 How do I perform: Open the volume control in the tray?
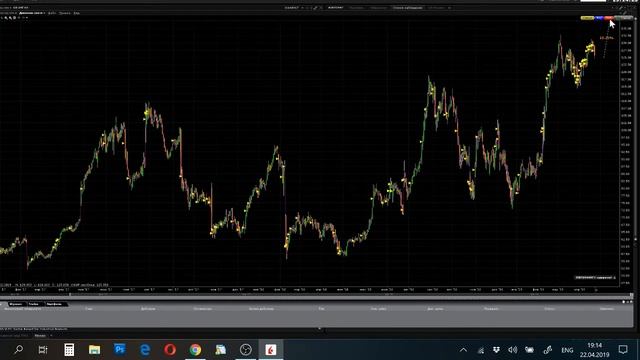513,350
